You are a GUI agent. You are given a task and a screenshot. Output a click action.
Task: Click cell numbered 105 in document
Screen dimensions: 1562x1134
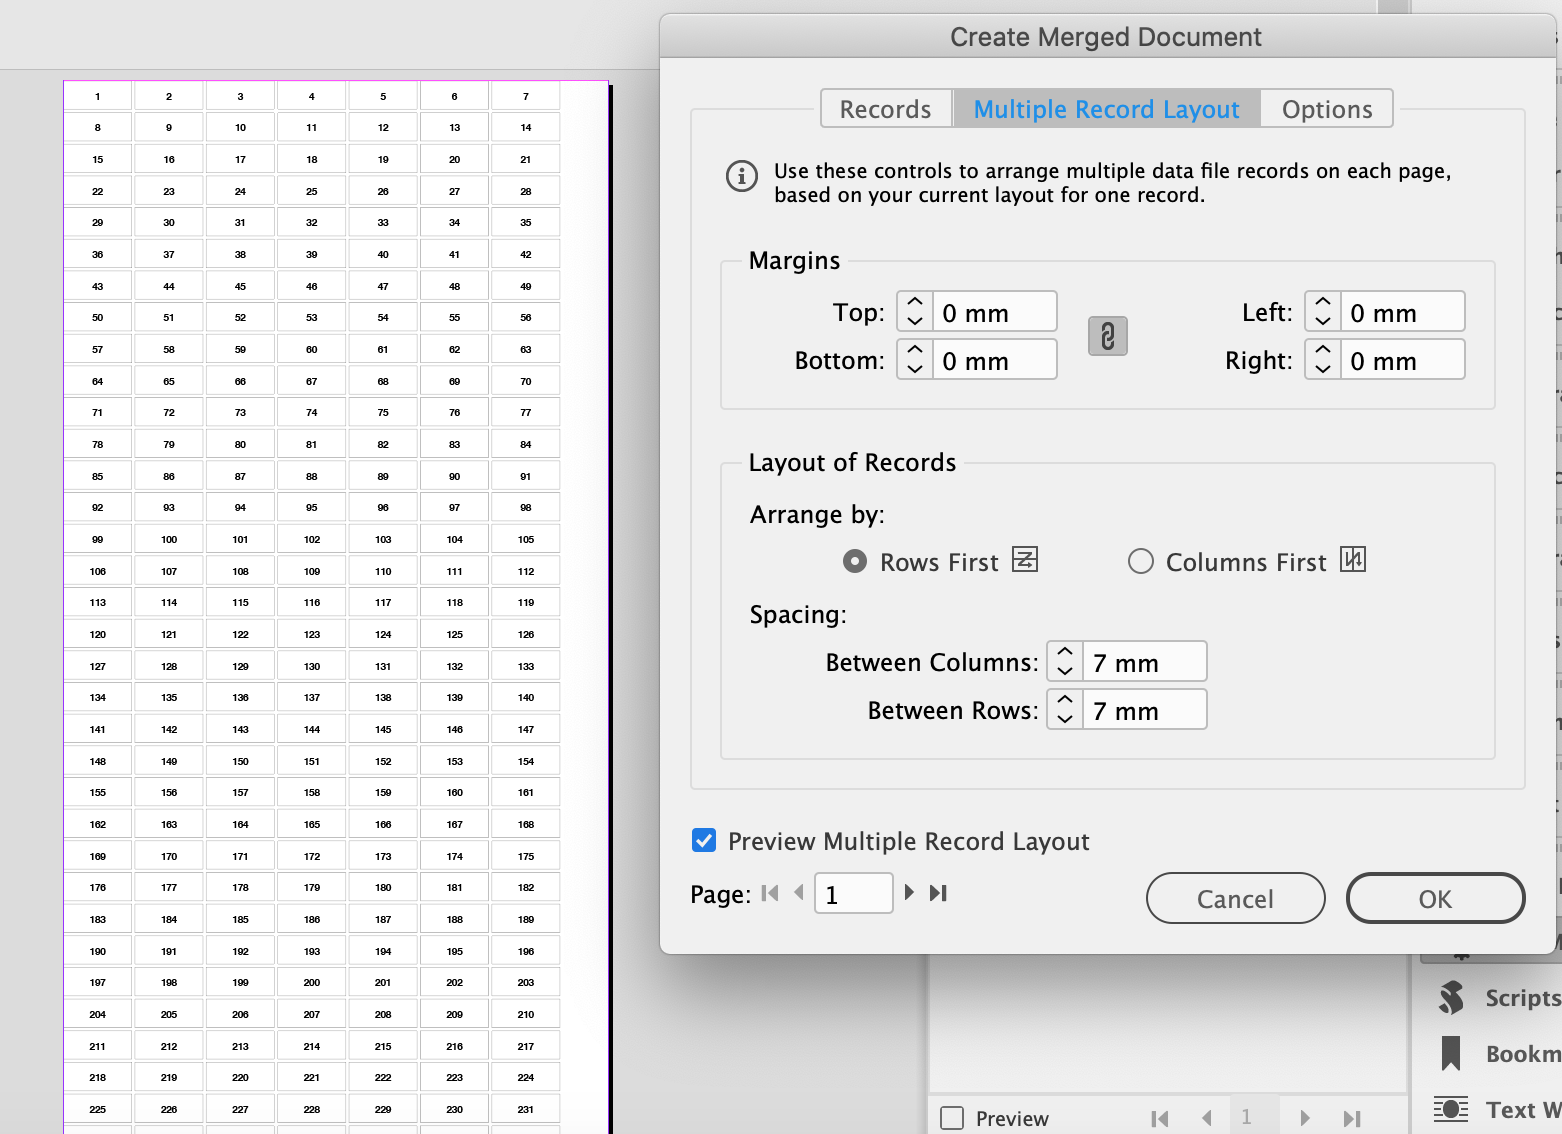(x=526, y=539)
